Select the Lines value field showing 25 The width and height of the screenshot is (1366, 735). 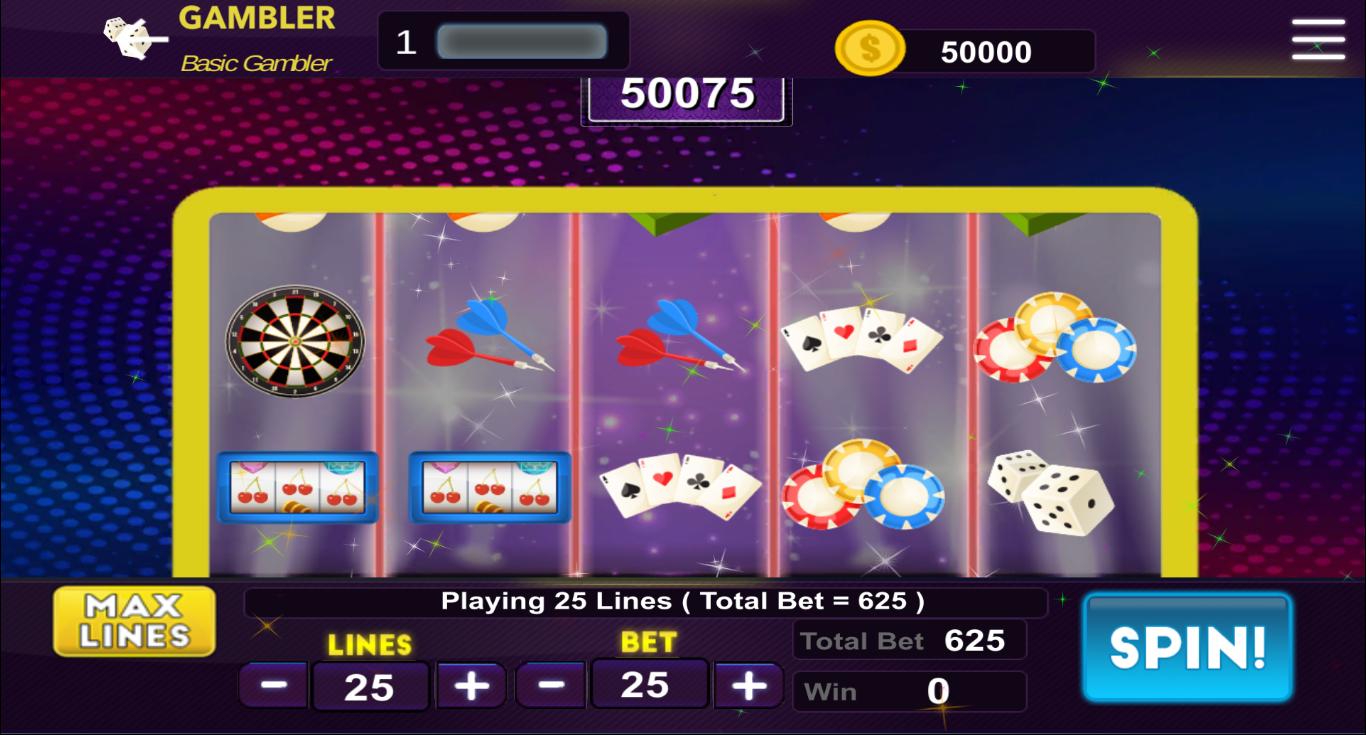point(370,687)
